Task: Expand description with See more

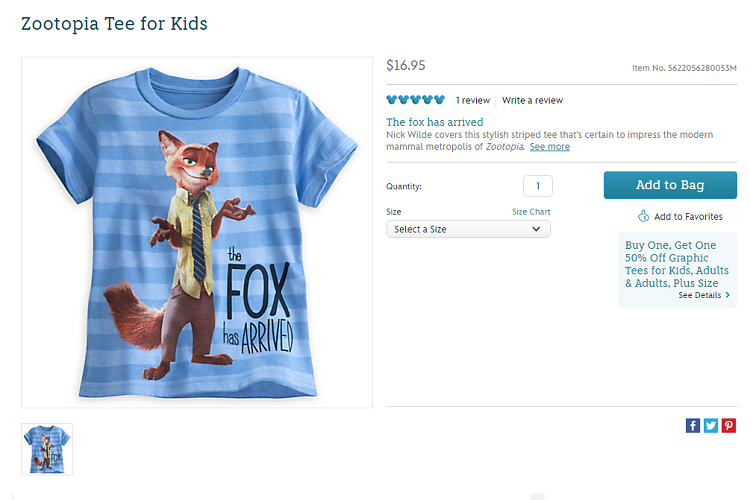Action: pyautogui.click(x=550, y=147)
